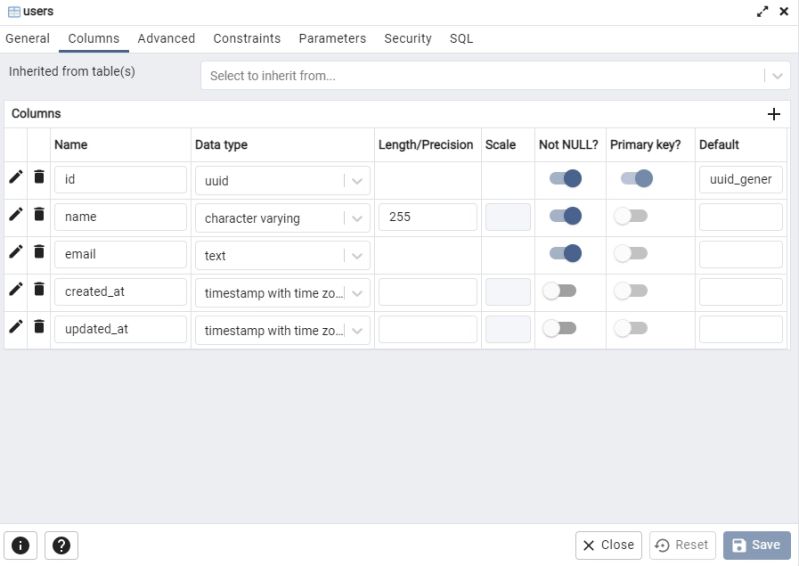799x566 pixels.
Task: Click the 255 length field
Action: [x=428, y=217]
